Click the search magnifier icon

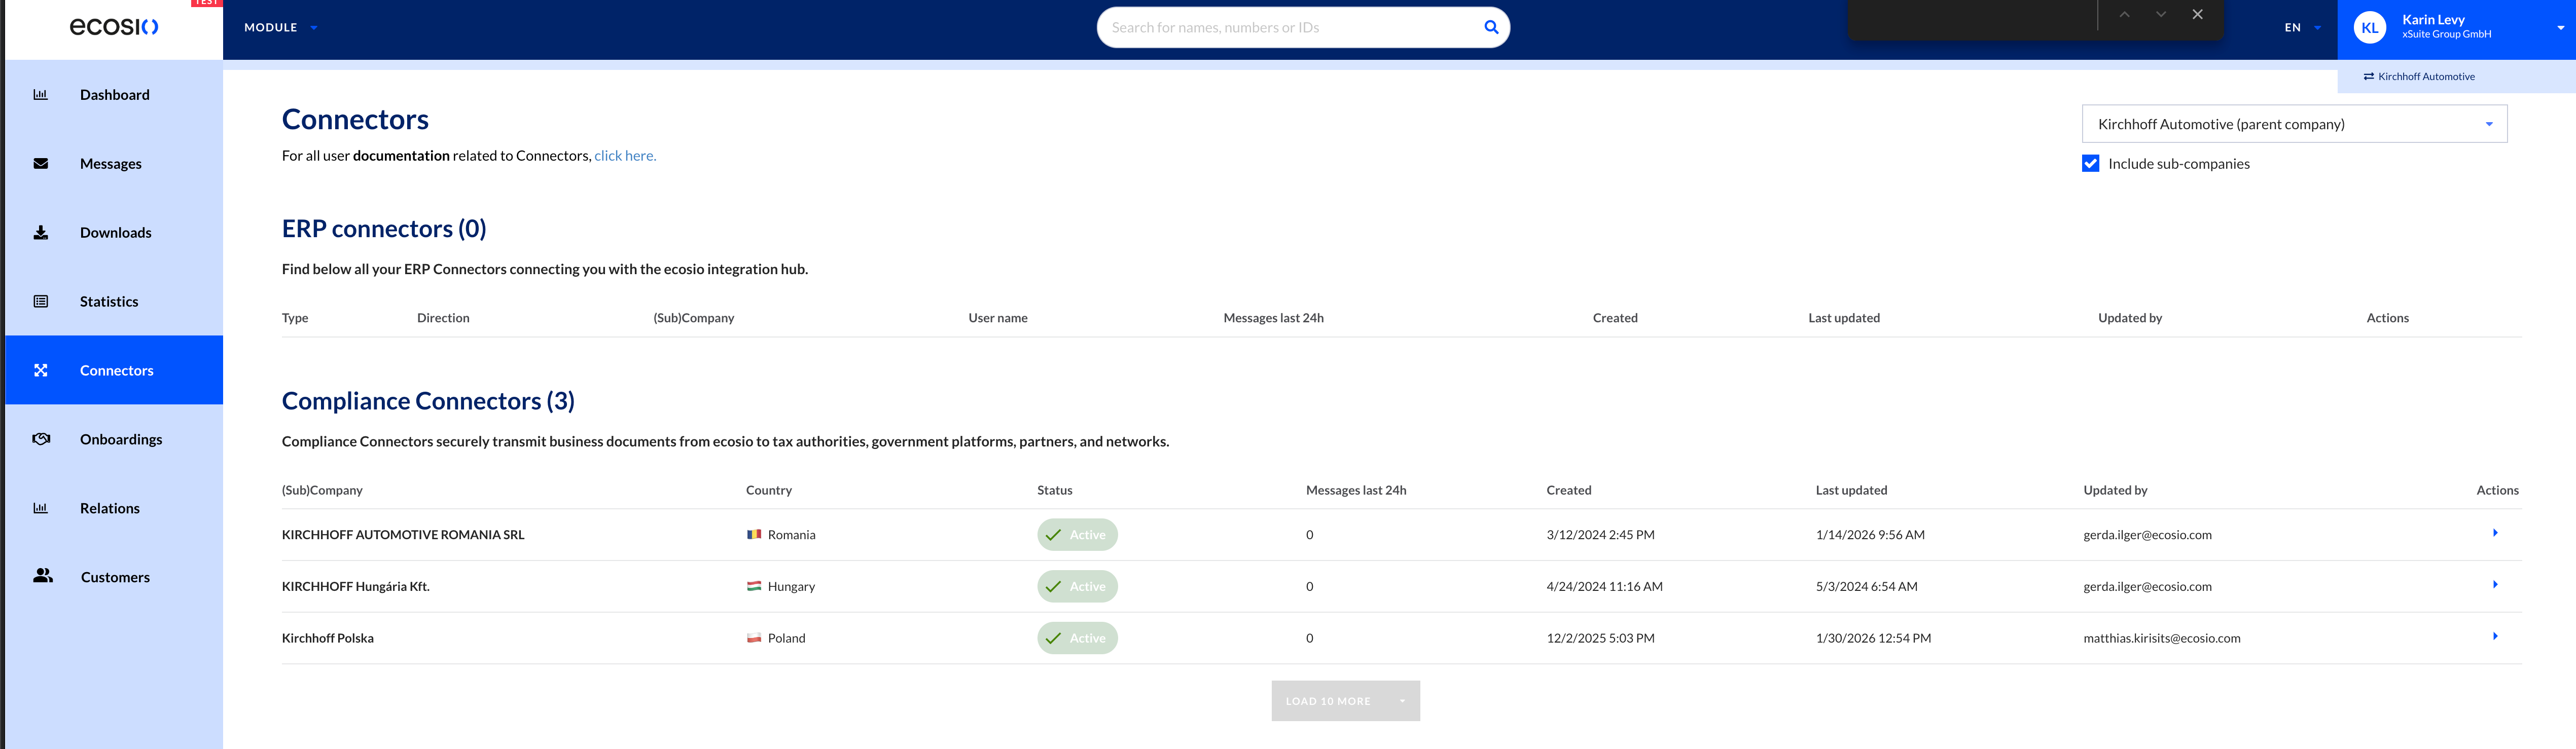[1491, 28]
